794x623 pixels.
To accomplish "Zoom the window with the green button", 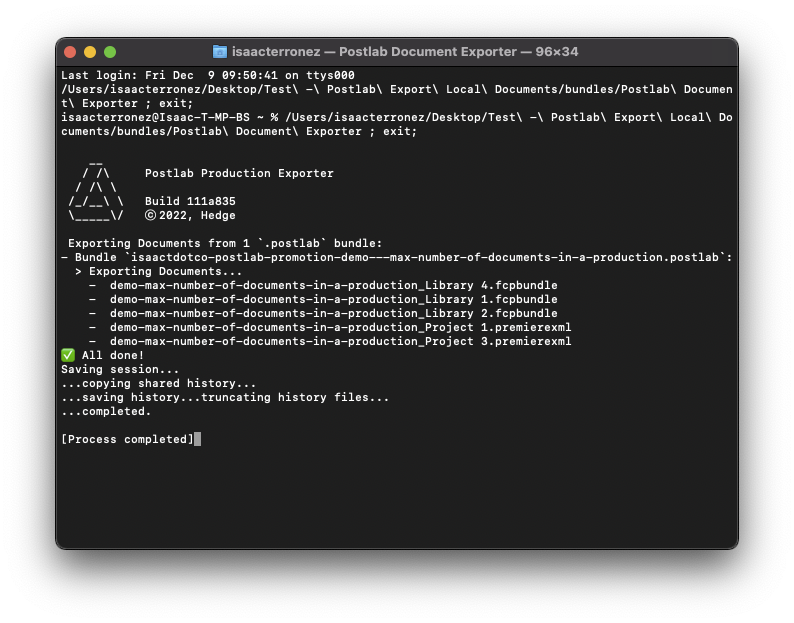I will click(x=110, y=52).
